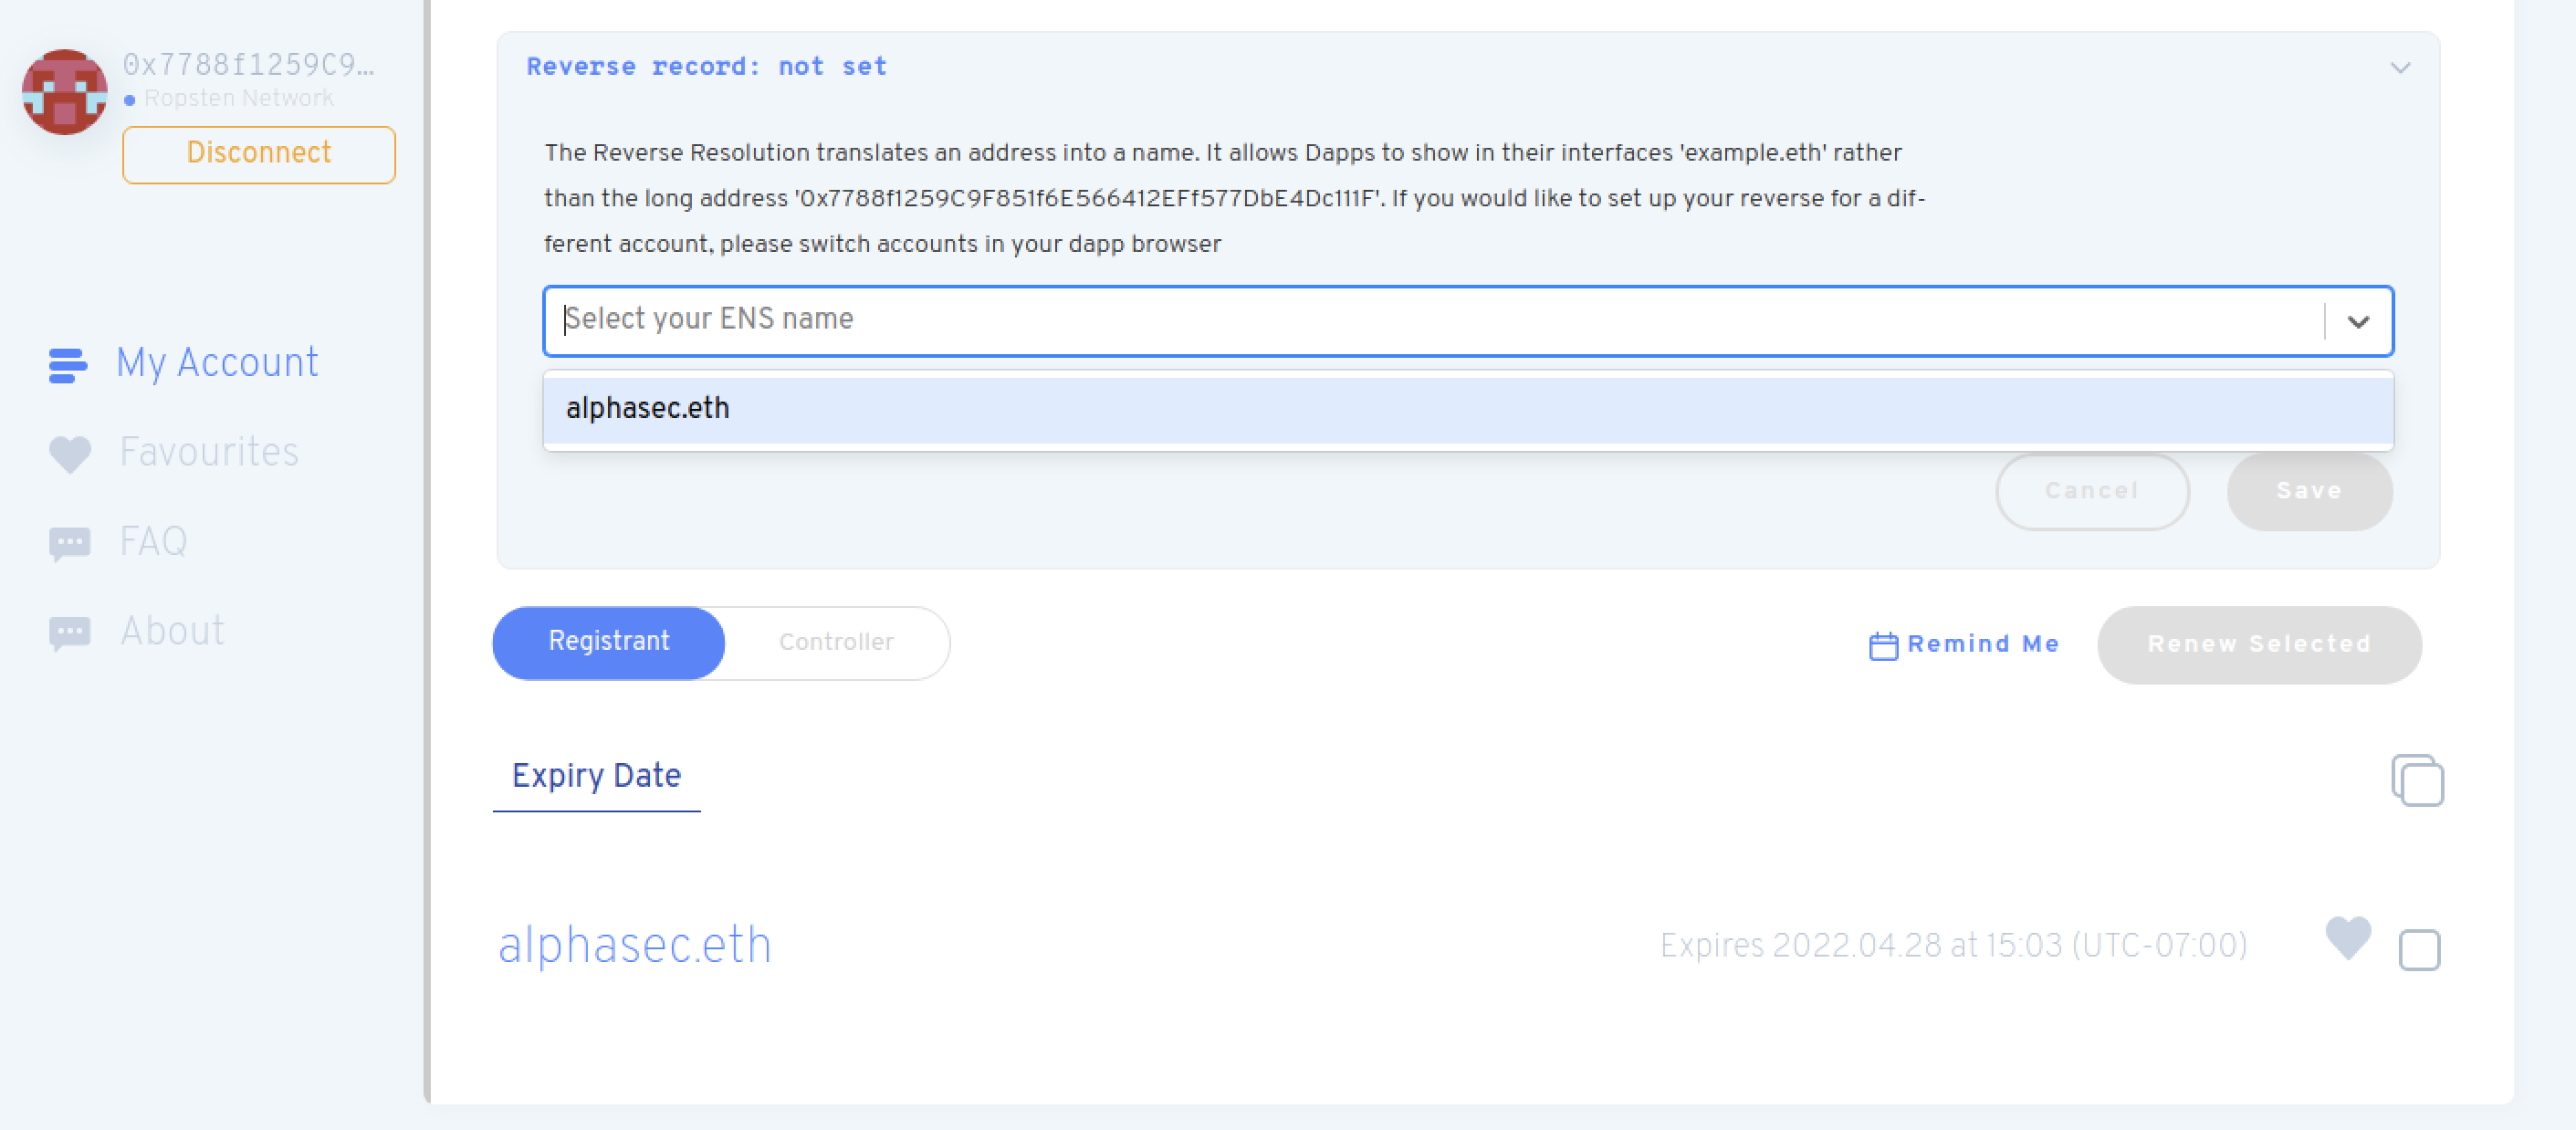
Task: Open the ENS name dropdown arrow
Action: [2361, 322]
